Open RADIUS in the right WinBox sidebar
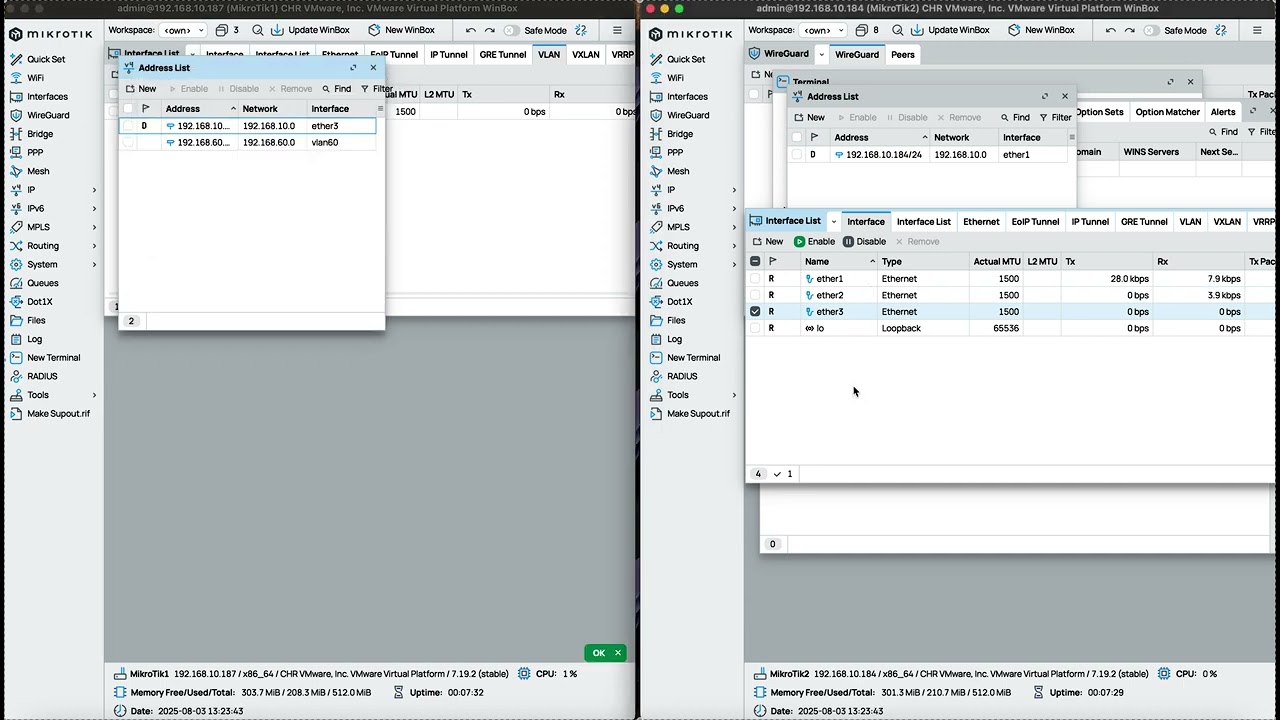This screenshot has height=720, width=1280. coord(682,376)
